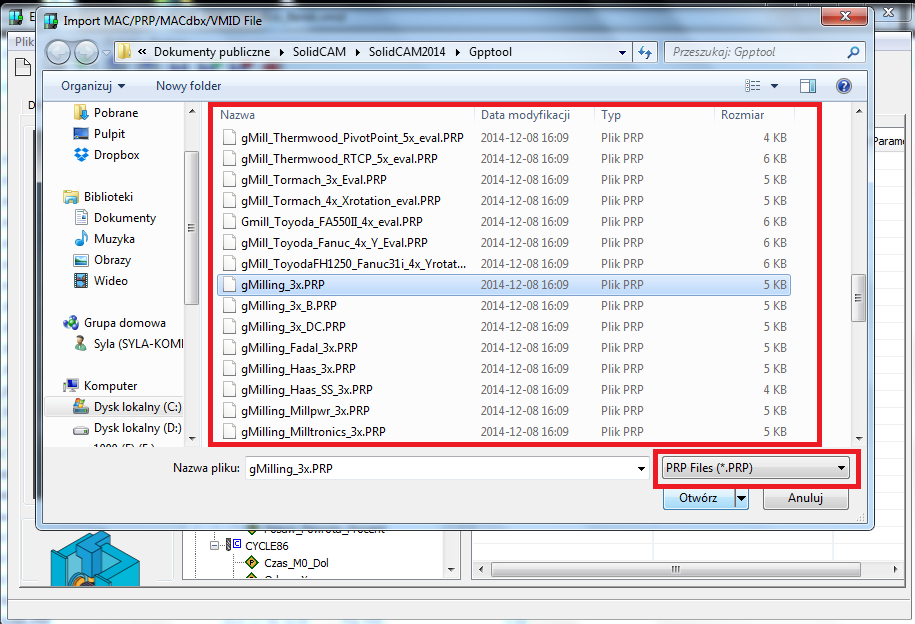
Task: Click the change view icon
Action: point(753,86)
